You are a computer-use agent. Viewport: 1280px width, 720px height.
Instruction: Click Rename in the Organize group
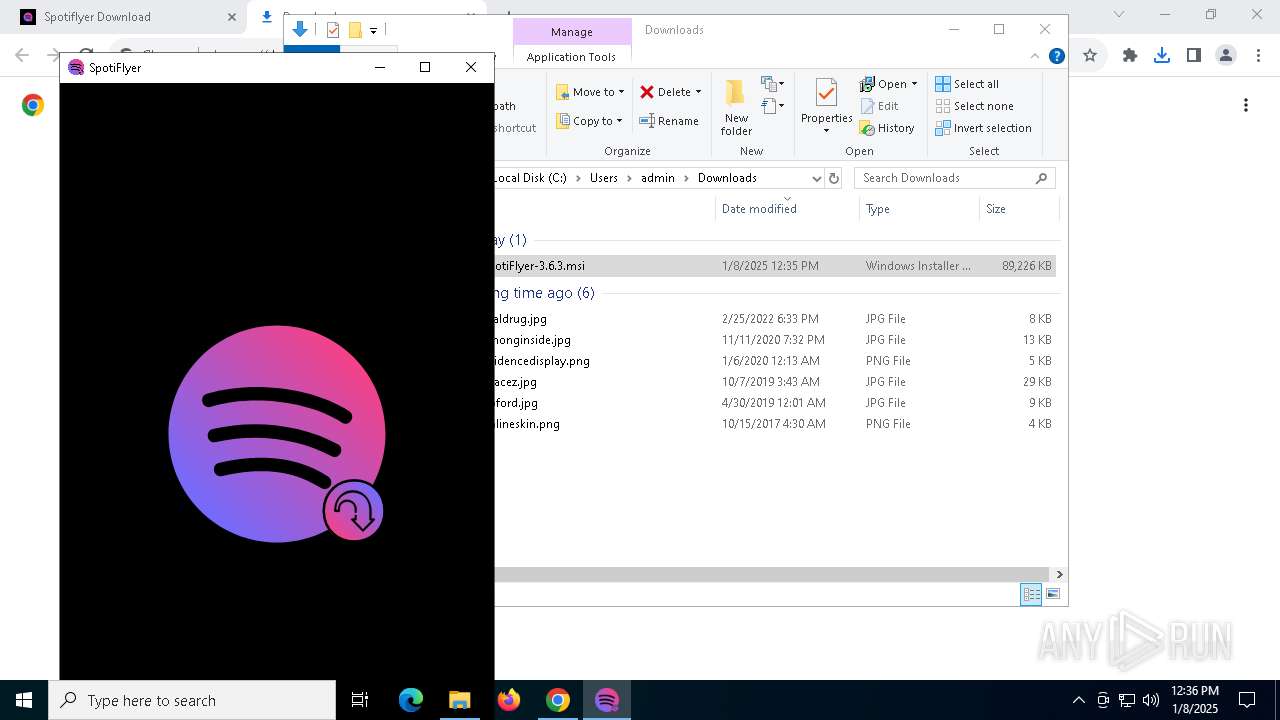(x=669, y=121)
